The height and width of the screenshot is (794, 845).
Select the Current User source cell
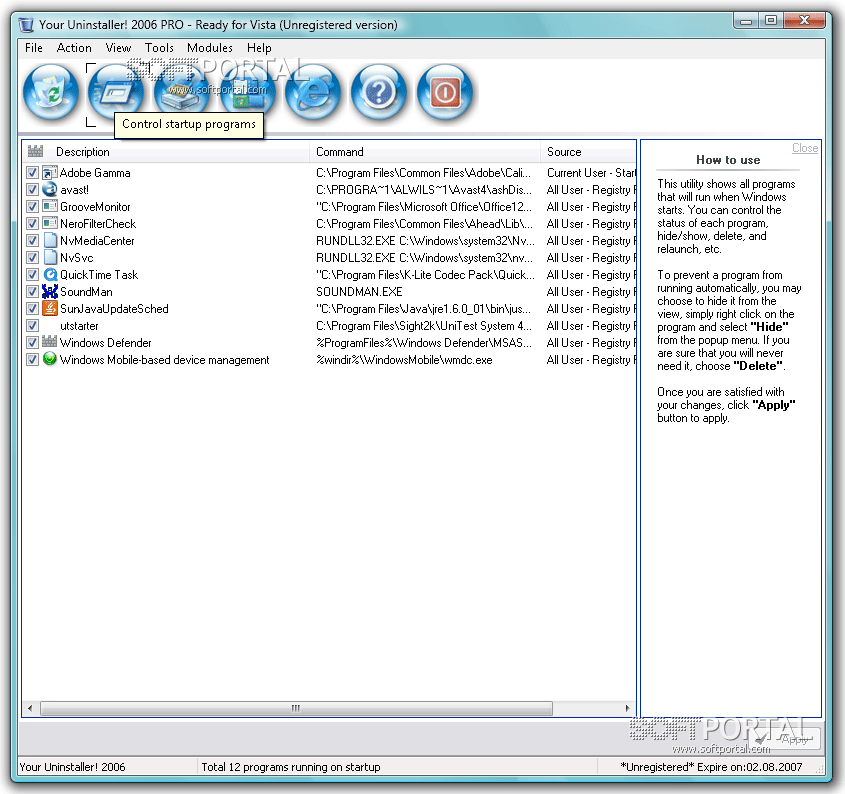point(591,173)
